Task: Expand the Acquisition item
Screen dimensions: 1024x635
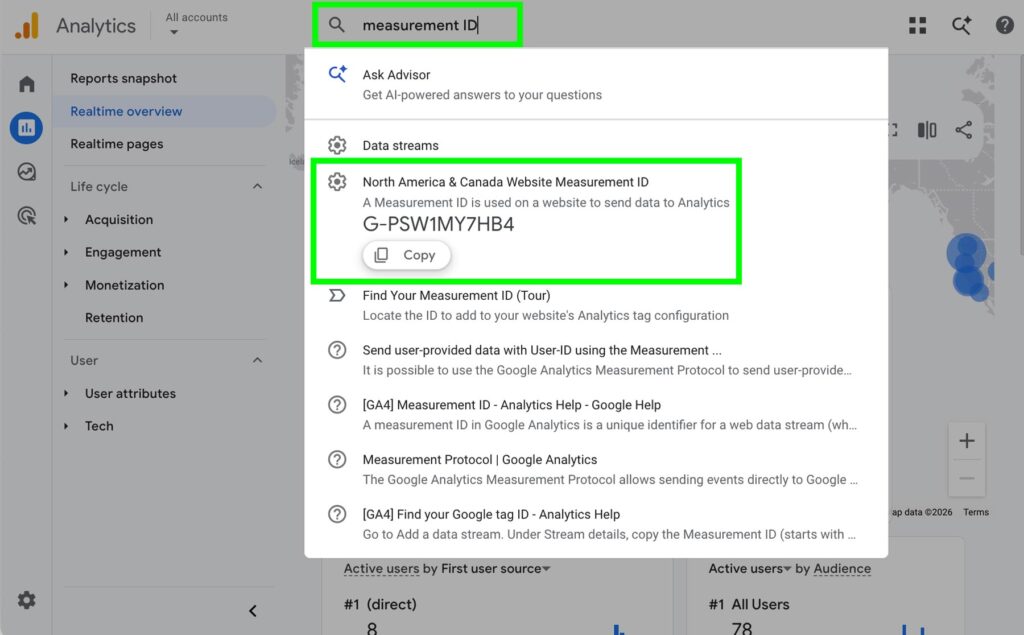Action: tap(119, 220)
